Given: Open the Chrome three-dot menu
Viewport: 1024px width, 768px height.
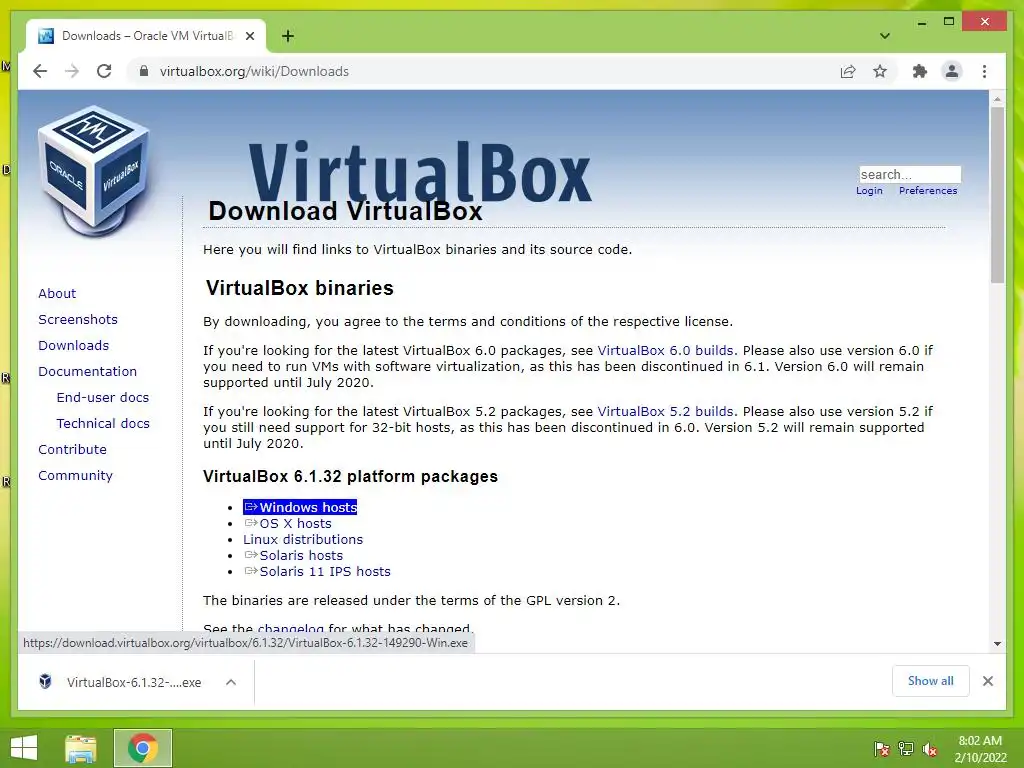Looking at the screenshot, I should (x=984, y=71).
